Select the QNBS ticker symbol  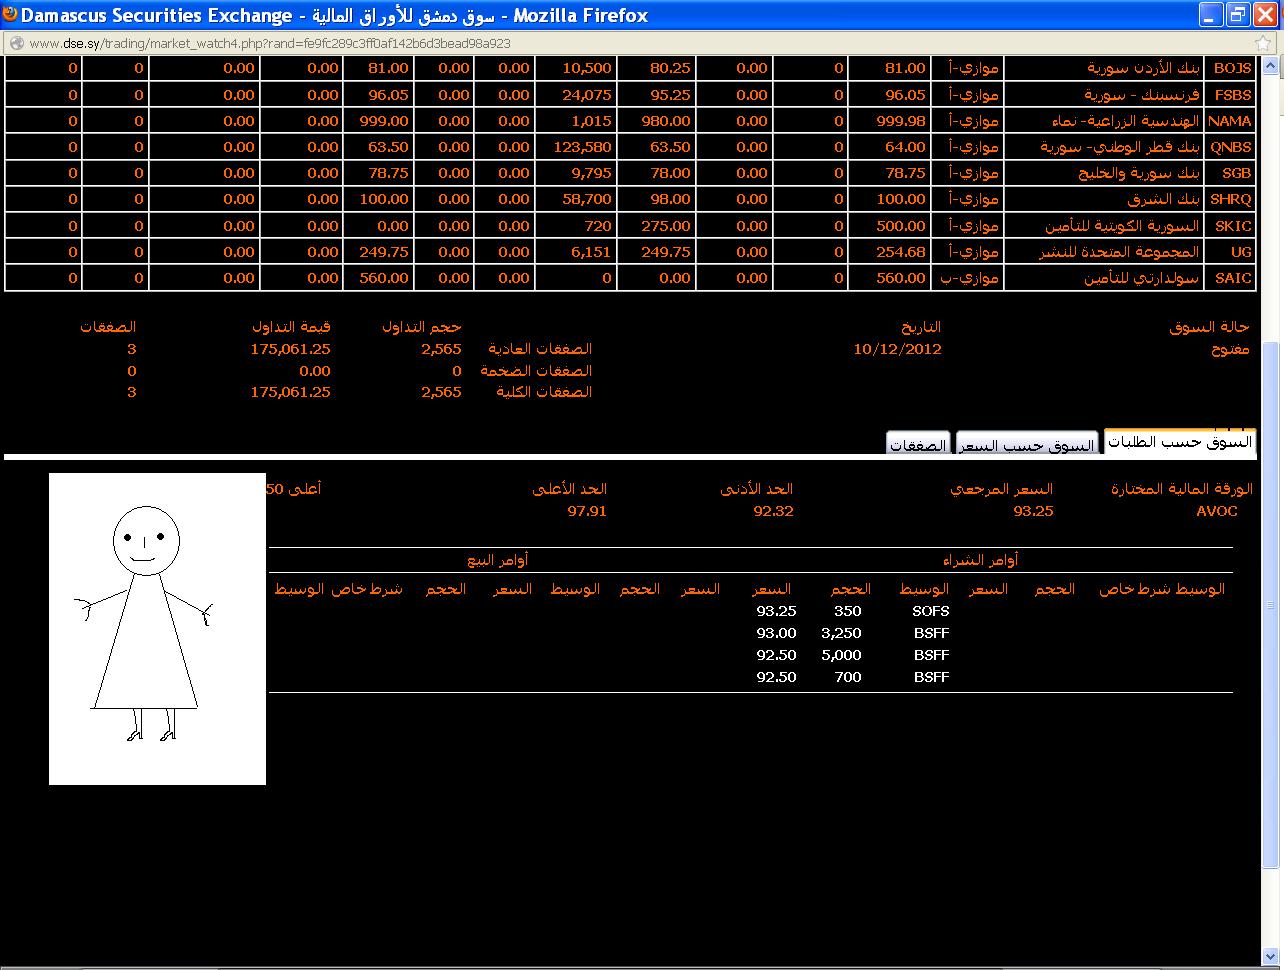point(1231,147)
